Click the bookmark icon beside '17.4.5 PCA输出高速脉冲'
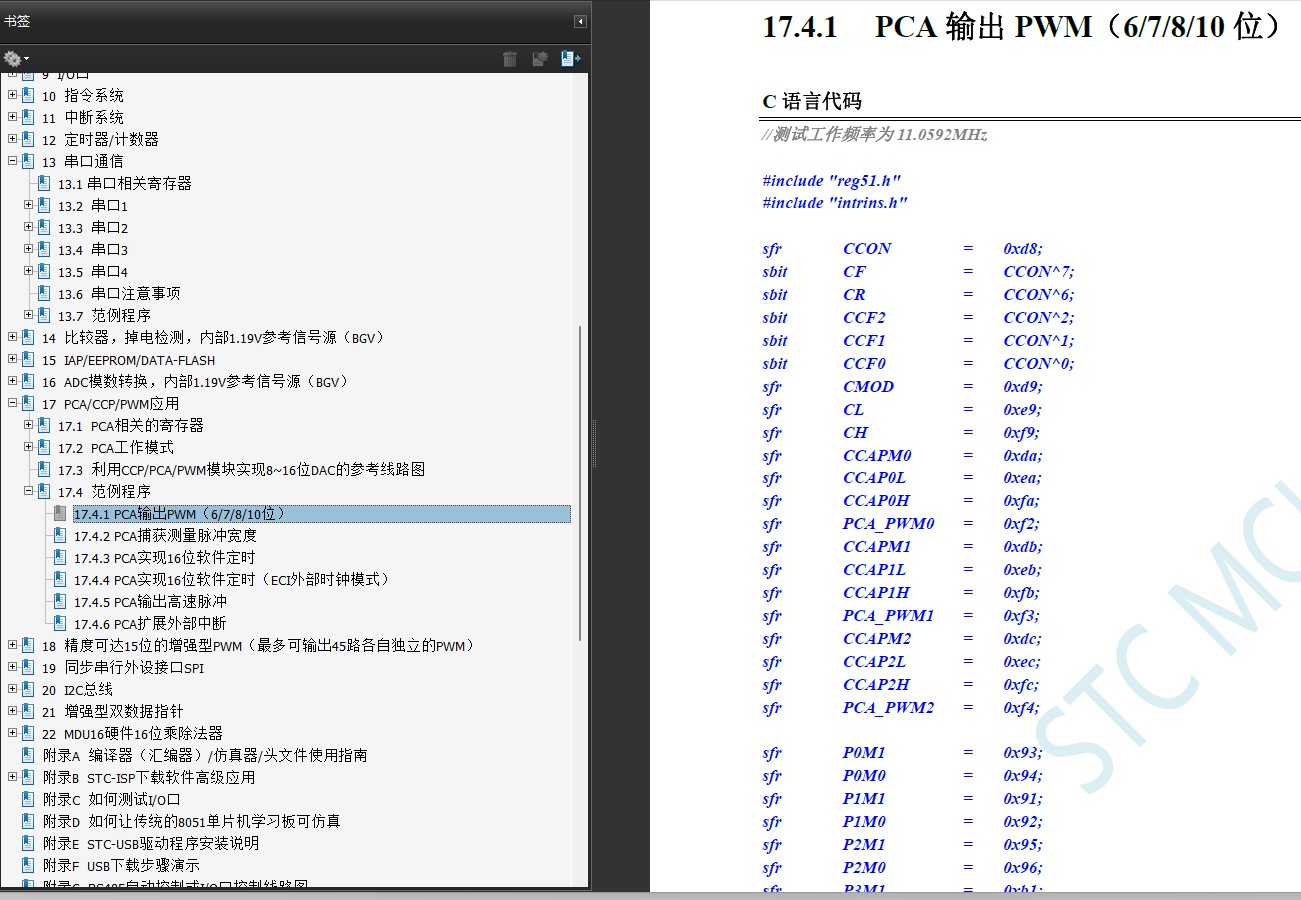Viewport: 1301px width, 900px height. click(x=60, y=601)
